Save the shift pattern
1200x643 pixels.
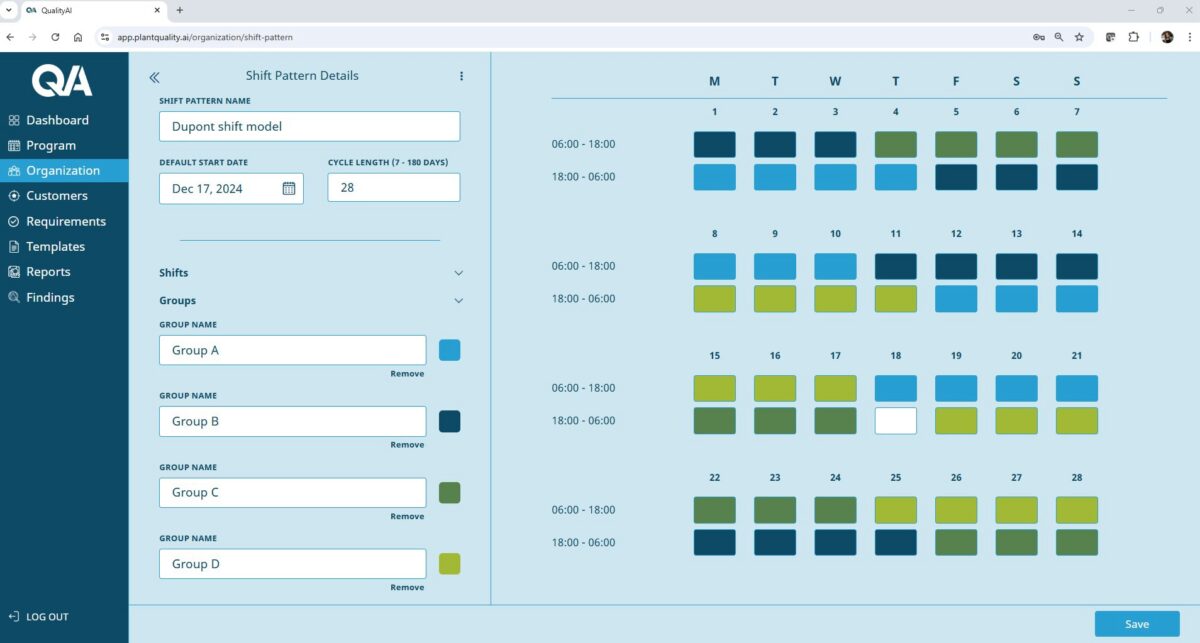1136,624
